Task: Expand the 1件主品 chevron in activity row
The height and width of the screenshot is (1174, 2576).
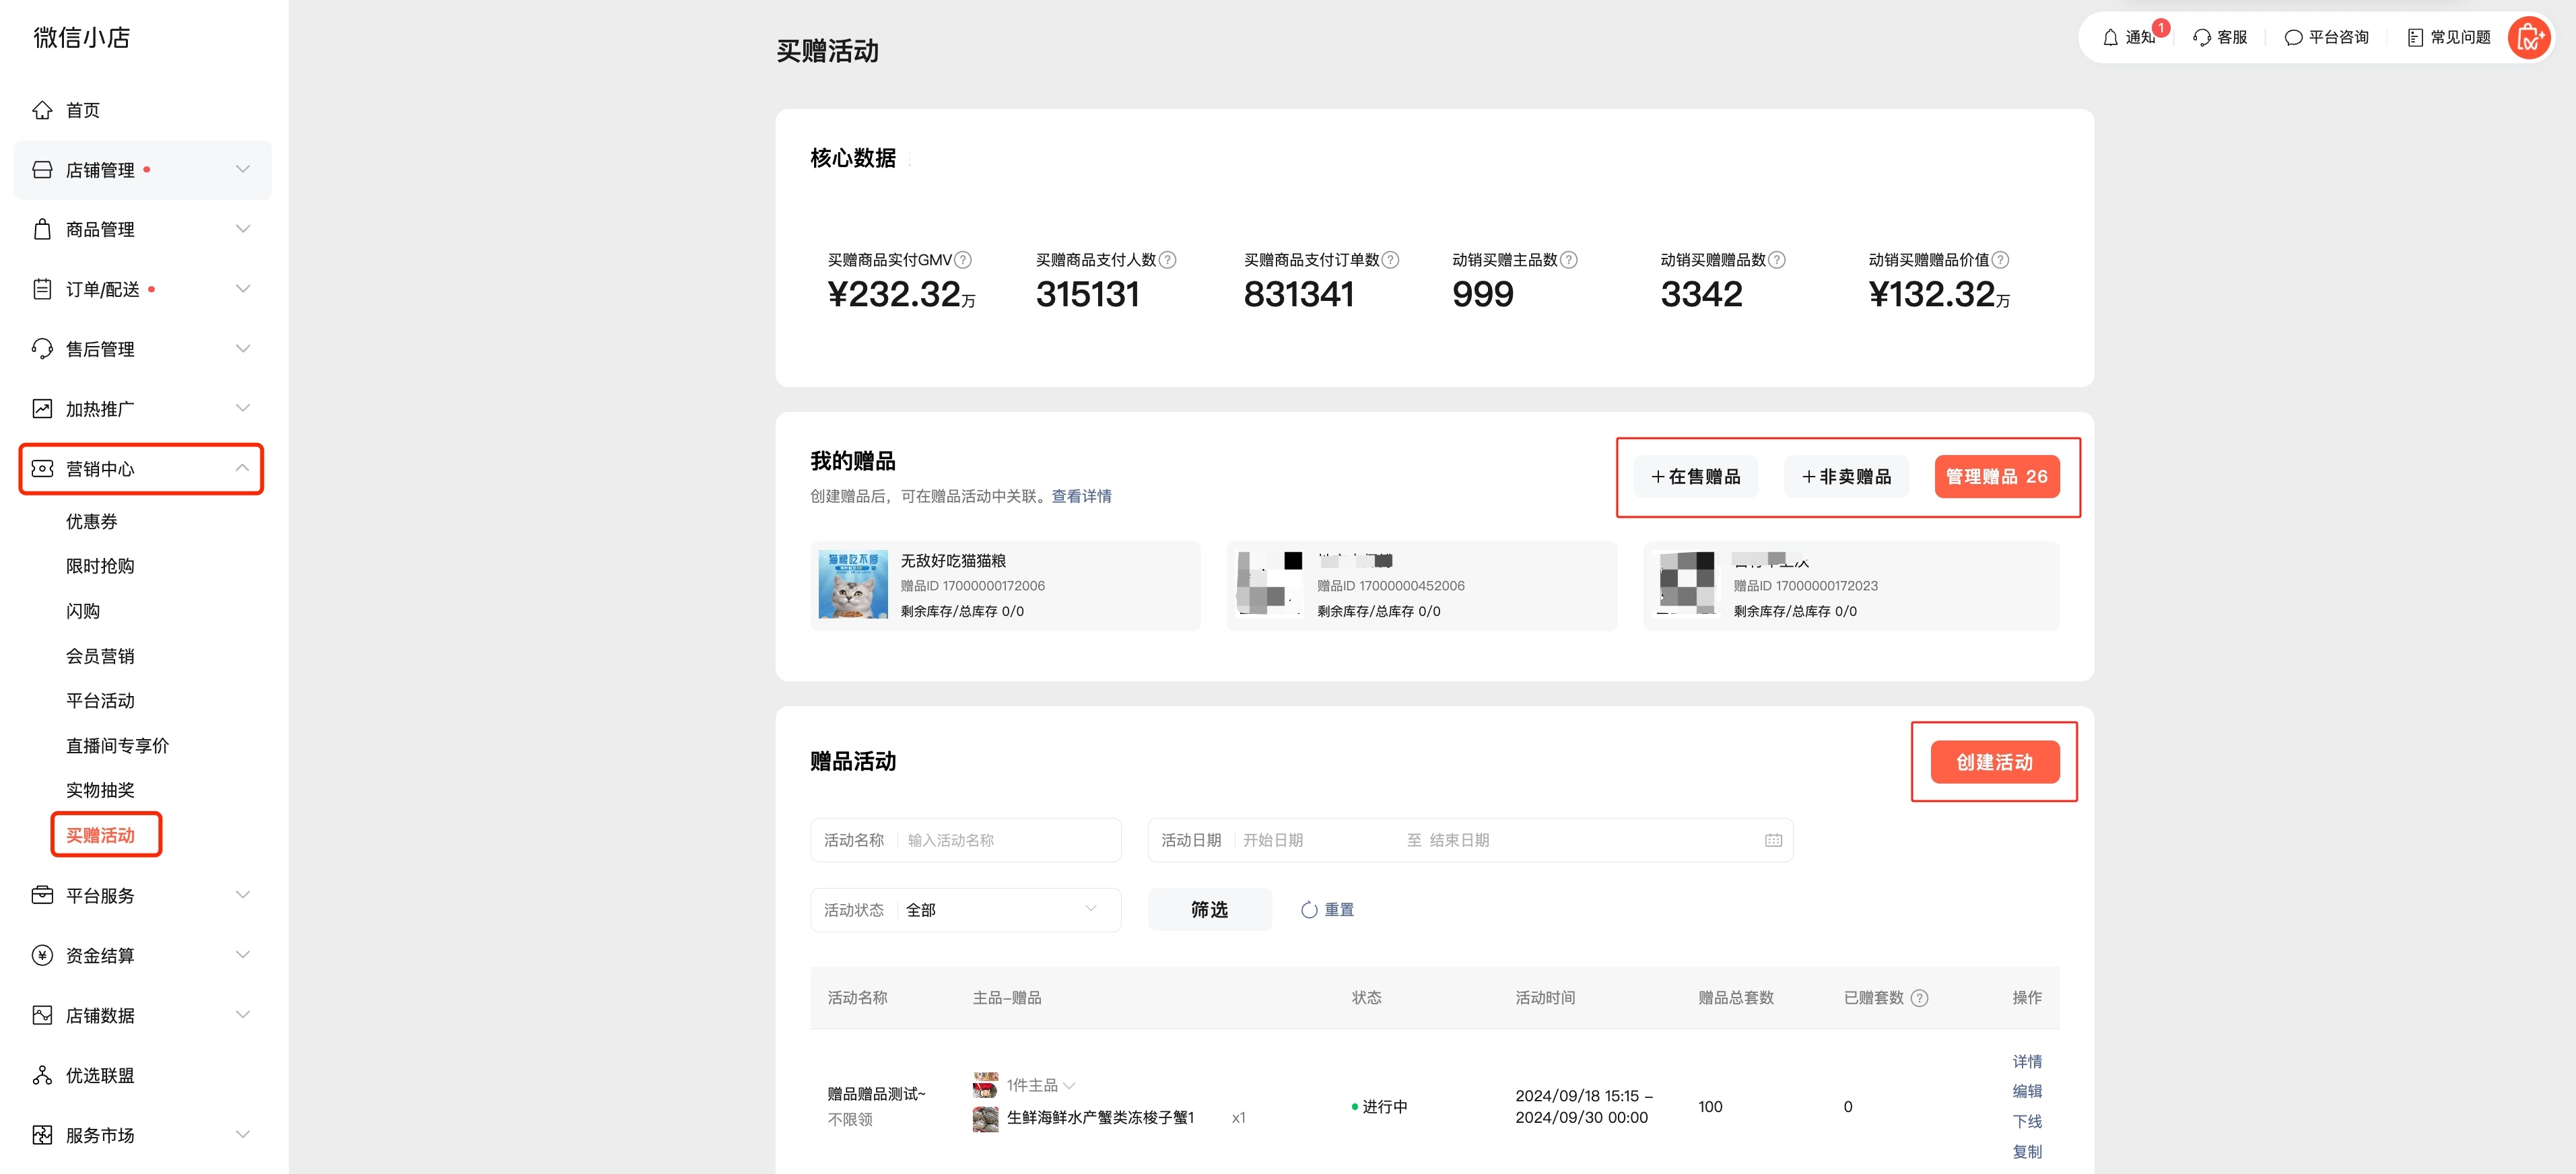Action: point(1070,1086)
